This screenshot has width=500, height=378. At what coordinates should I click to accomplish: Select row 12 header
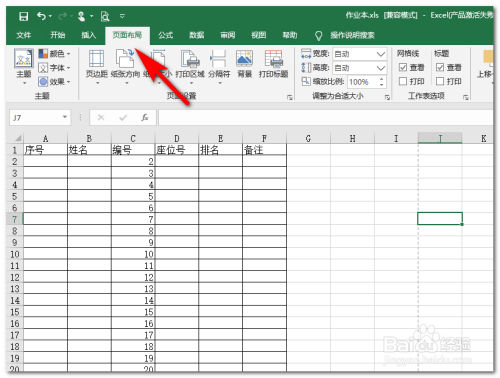pos(15,277)
